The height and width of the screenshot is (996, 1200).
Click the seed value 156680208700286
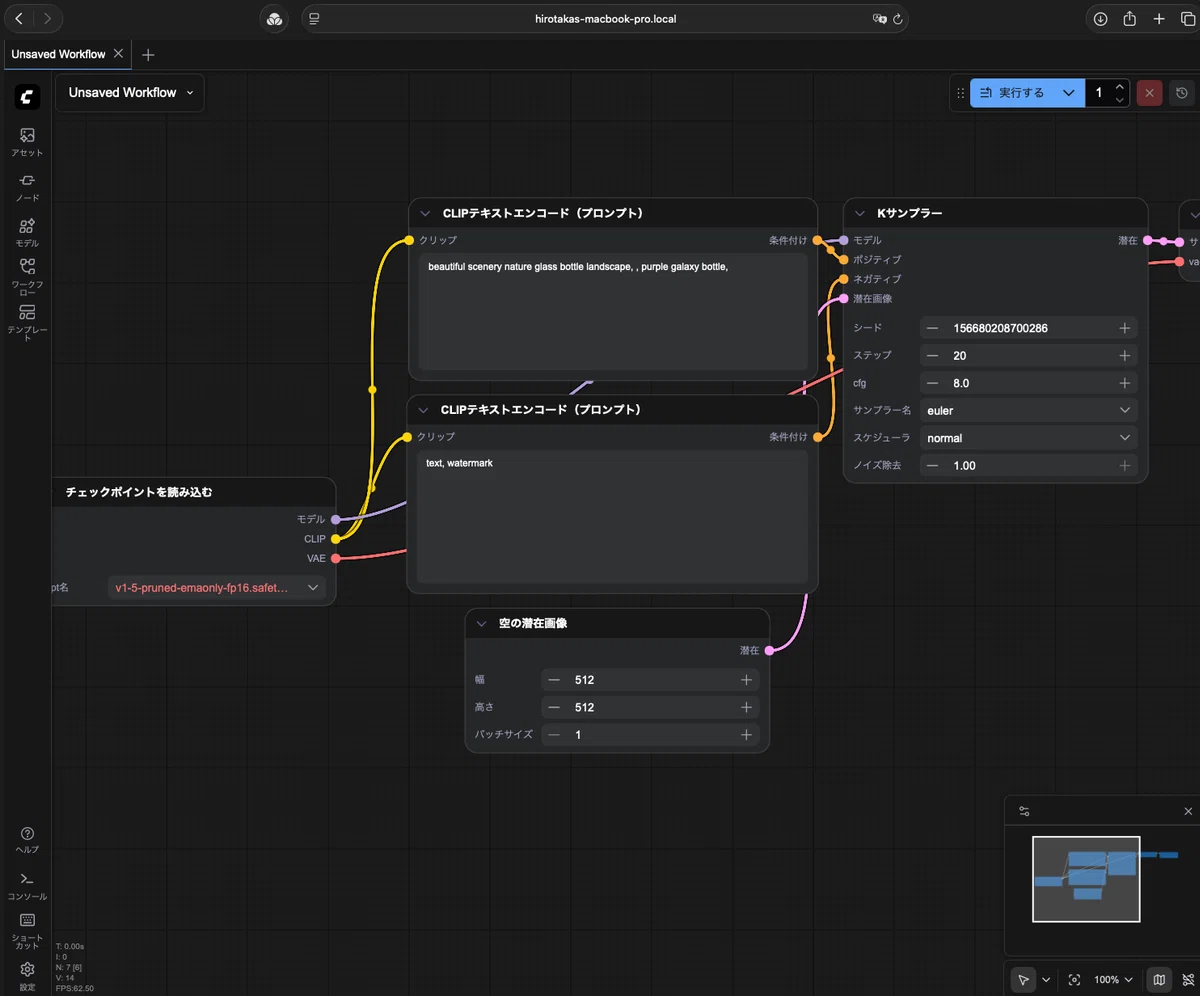coord(1001,328)
